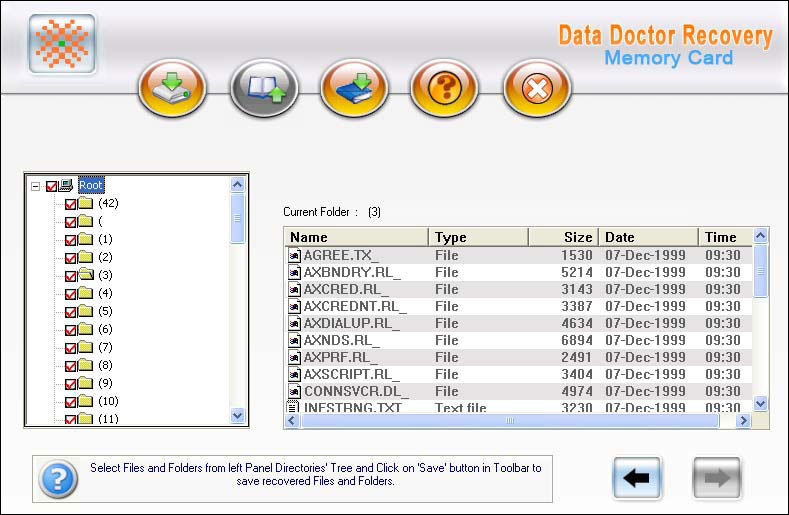Click the grayed-out next arrow button
The height and width of the screenshot is (515, 789).
coord(717,478)
